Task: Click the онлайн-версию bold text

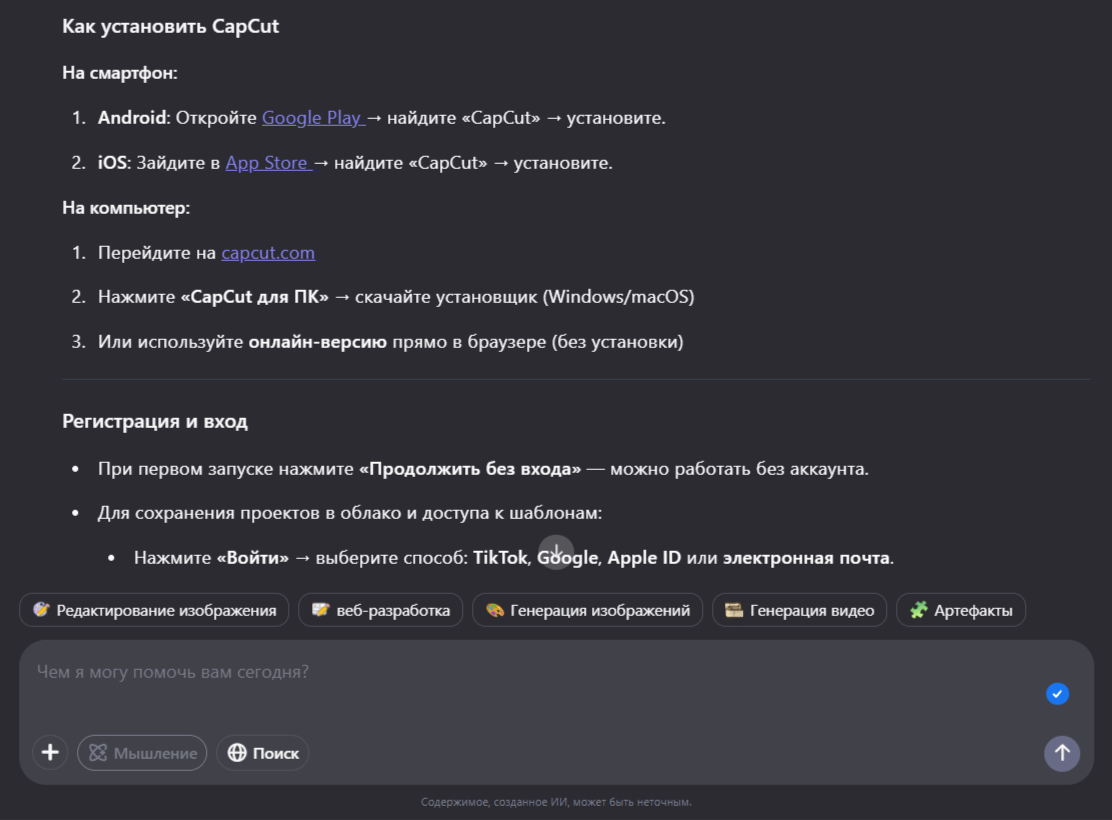Action: [x=318, y=342]
